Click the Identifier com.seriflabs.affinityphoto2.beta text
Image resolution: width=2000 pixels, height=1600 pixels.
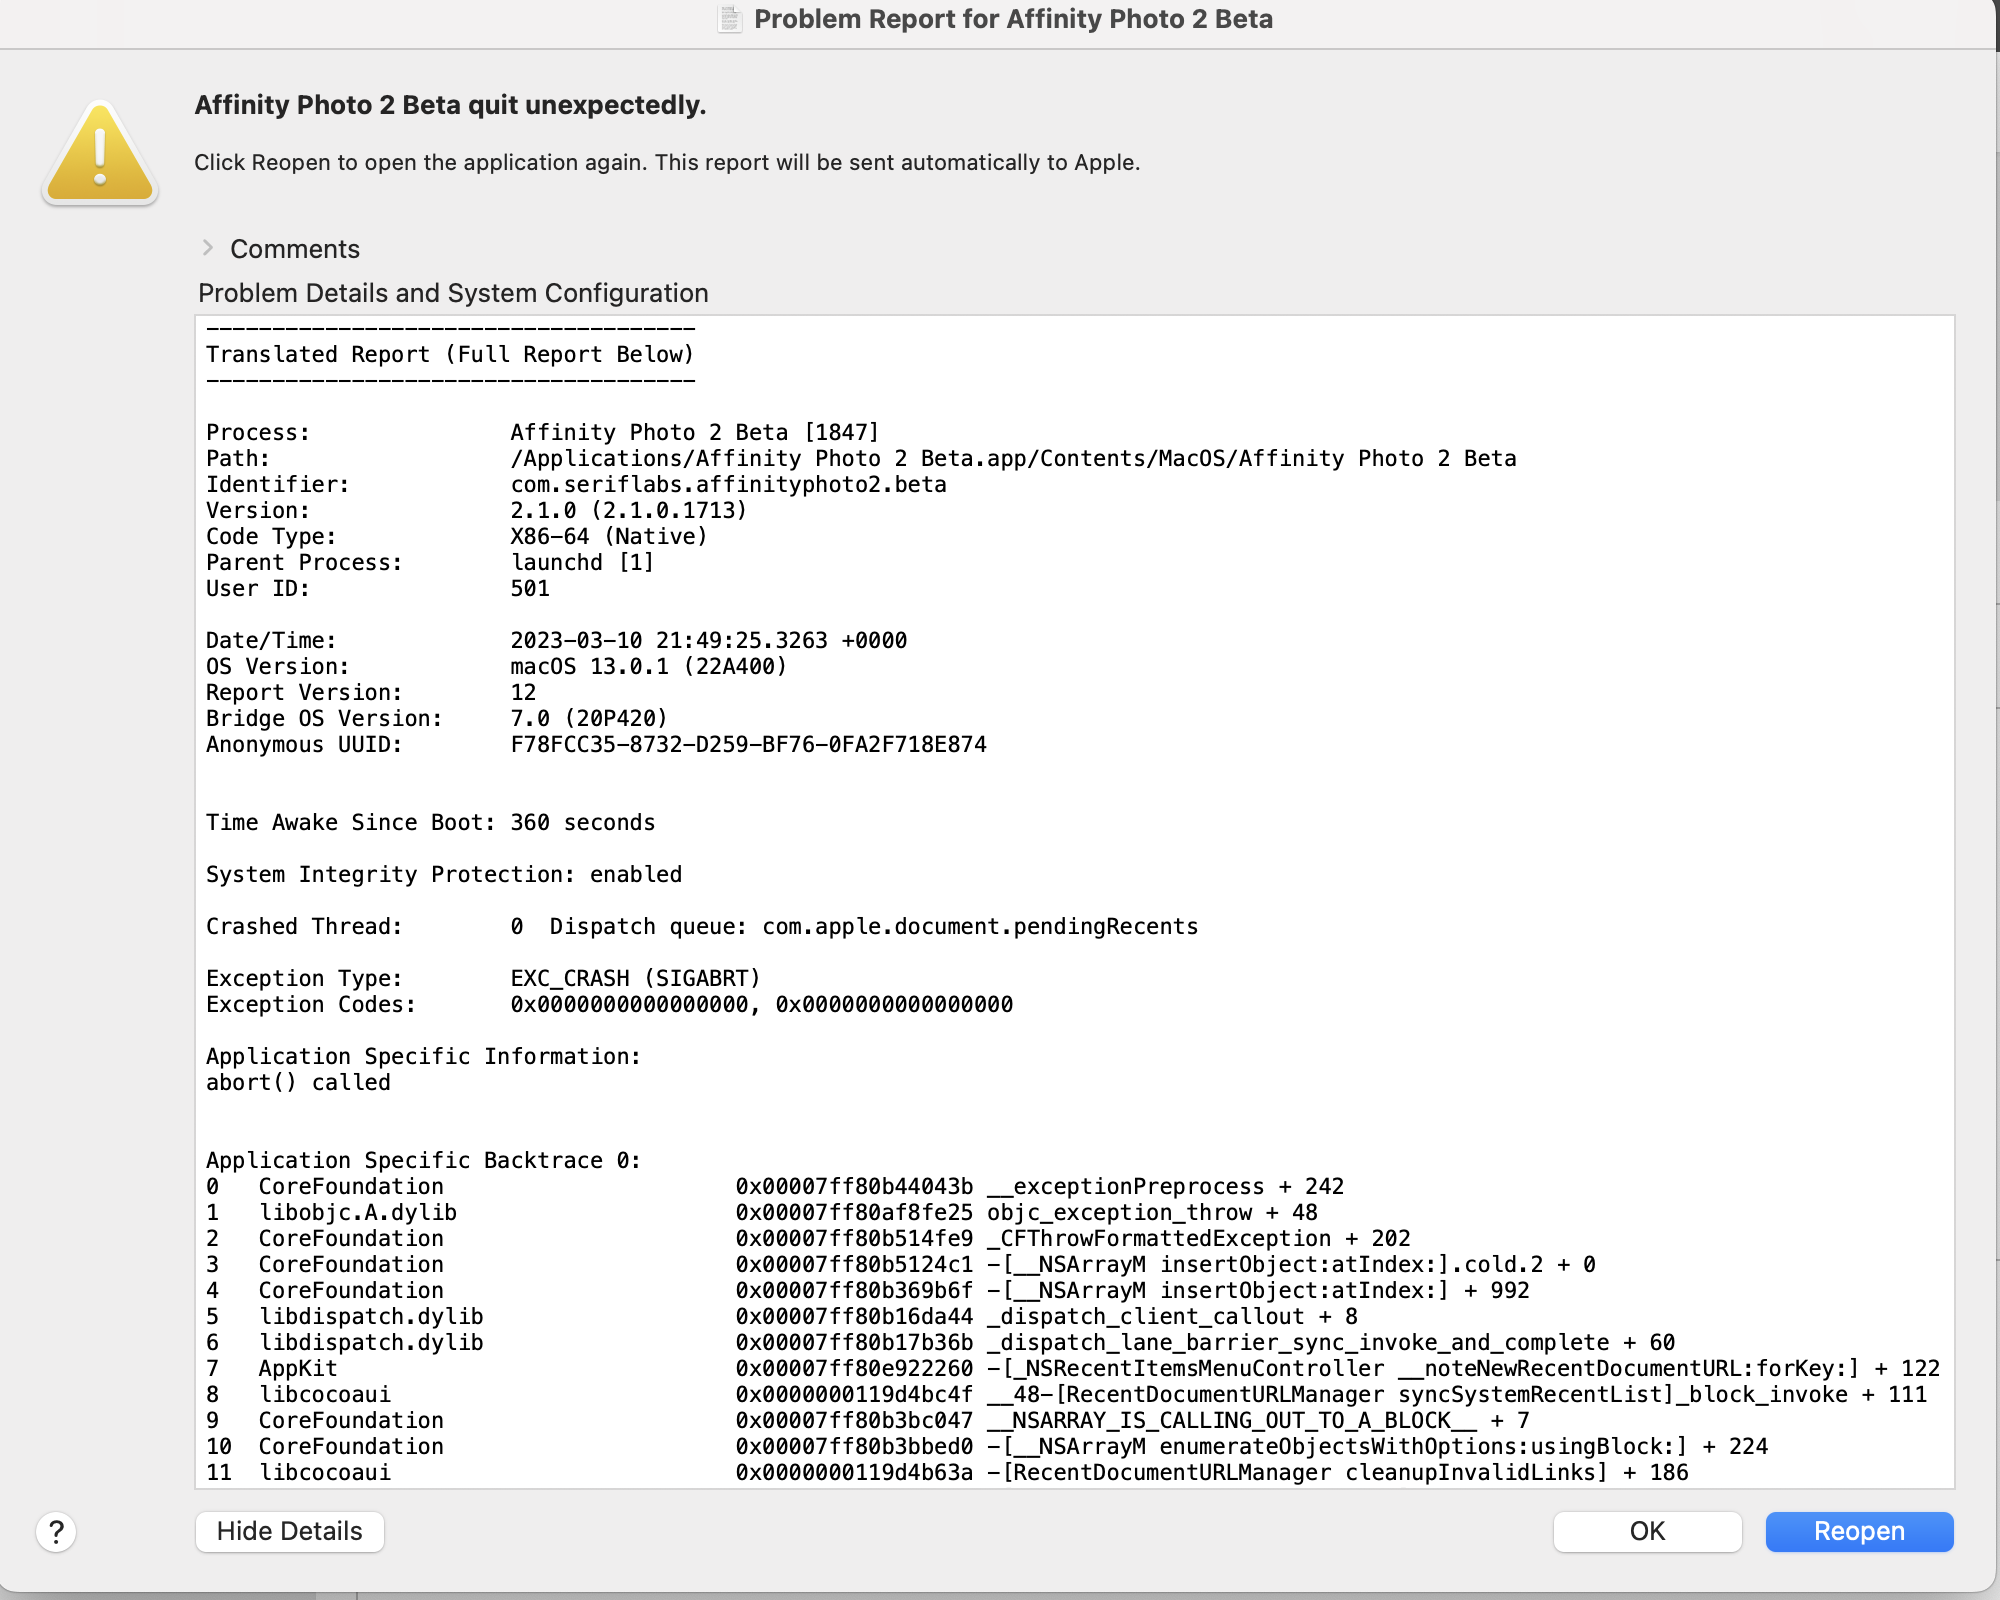tap(728, 484)
